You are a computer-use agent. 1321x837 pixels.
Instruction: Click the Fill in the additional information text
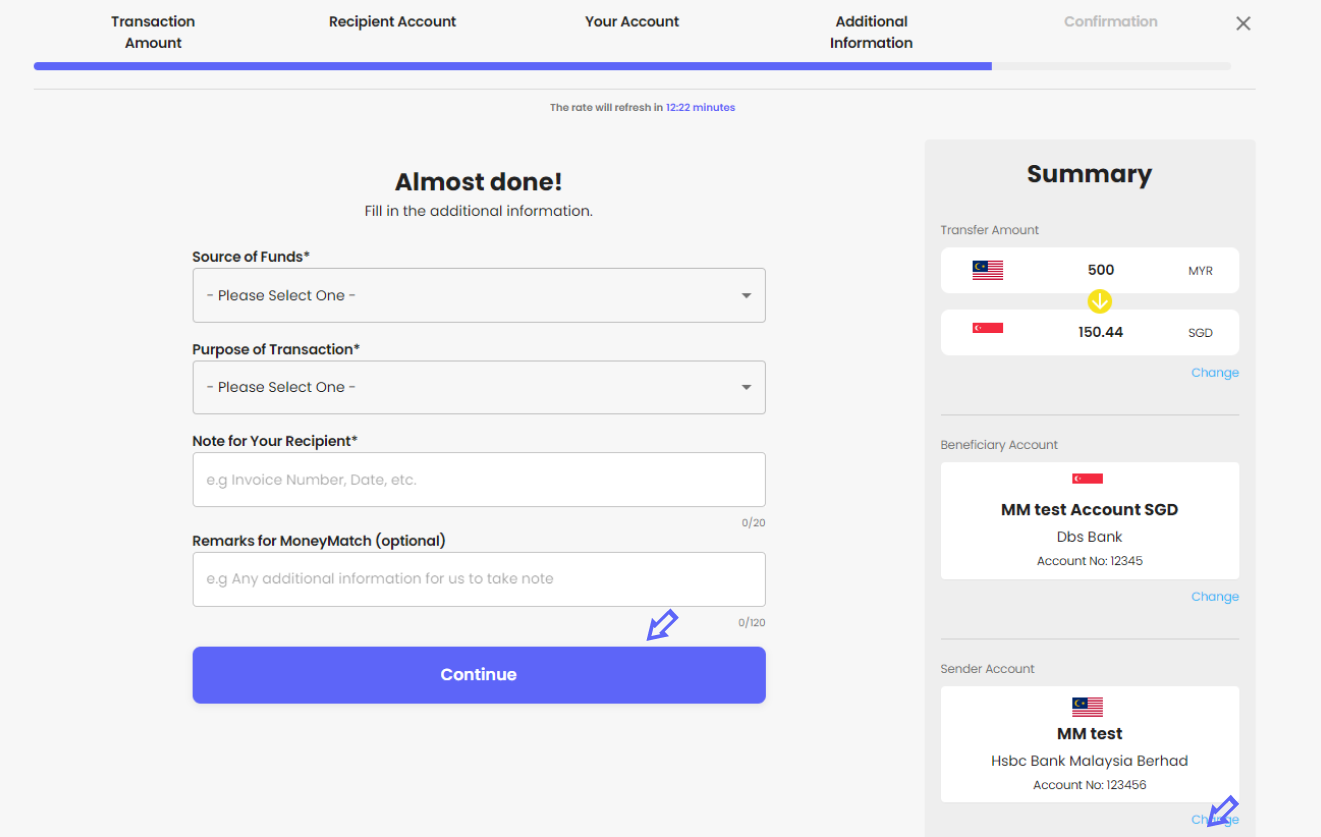click(x=478, y=211)
